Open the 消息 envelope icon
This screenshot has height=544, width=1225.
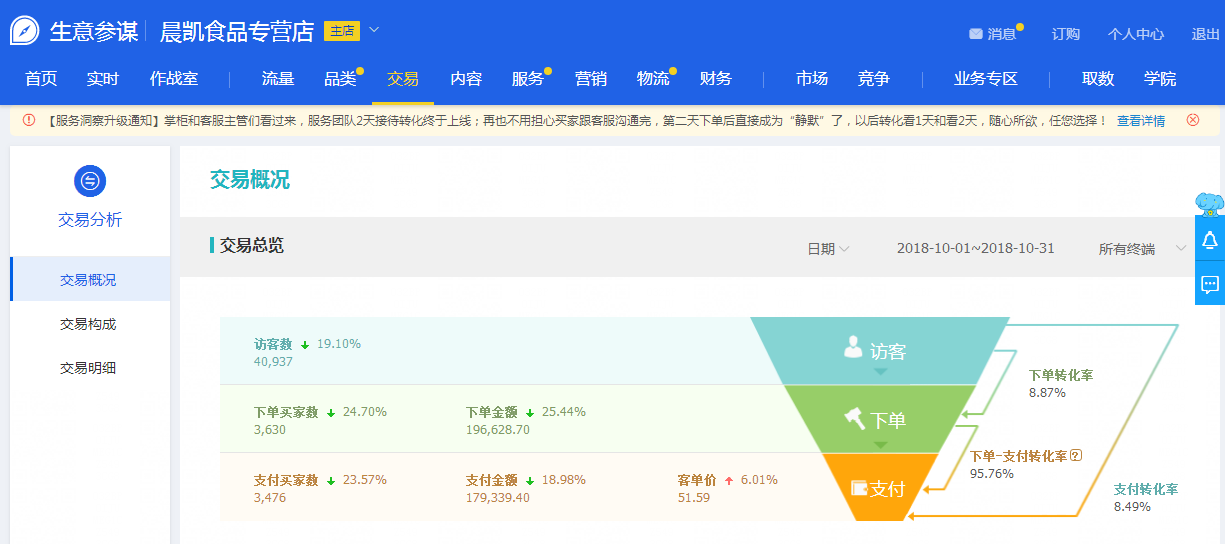coord(976,34)
